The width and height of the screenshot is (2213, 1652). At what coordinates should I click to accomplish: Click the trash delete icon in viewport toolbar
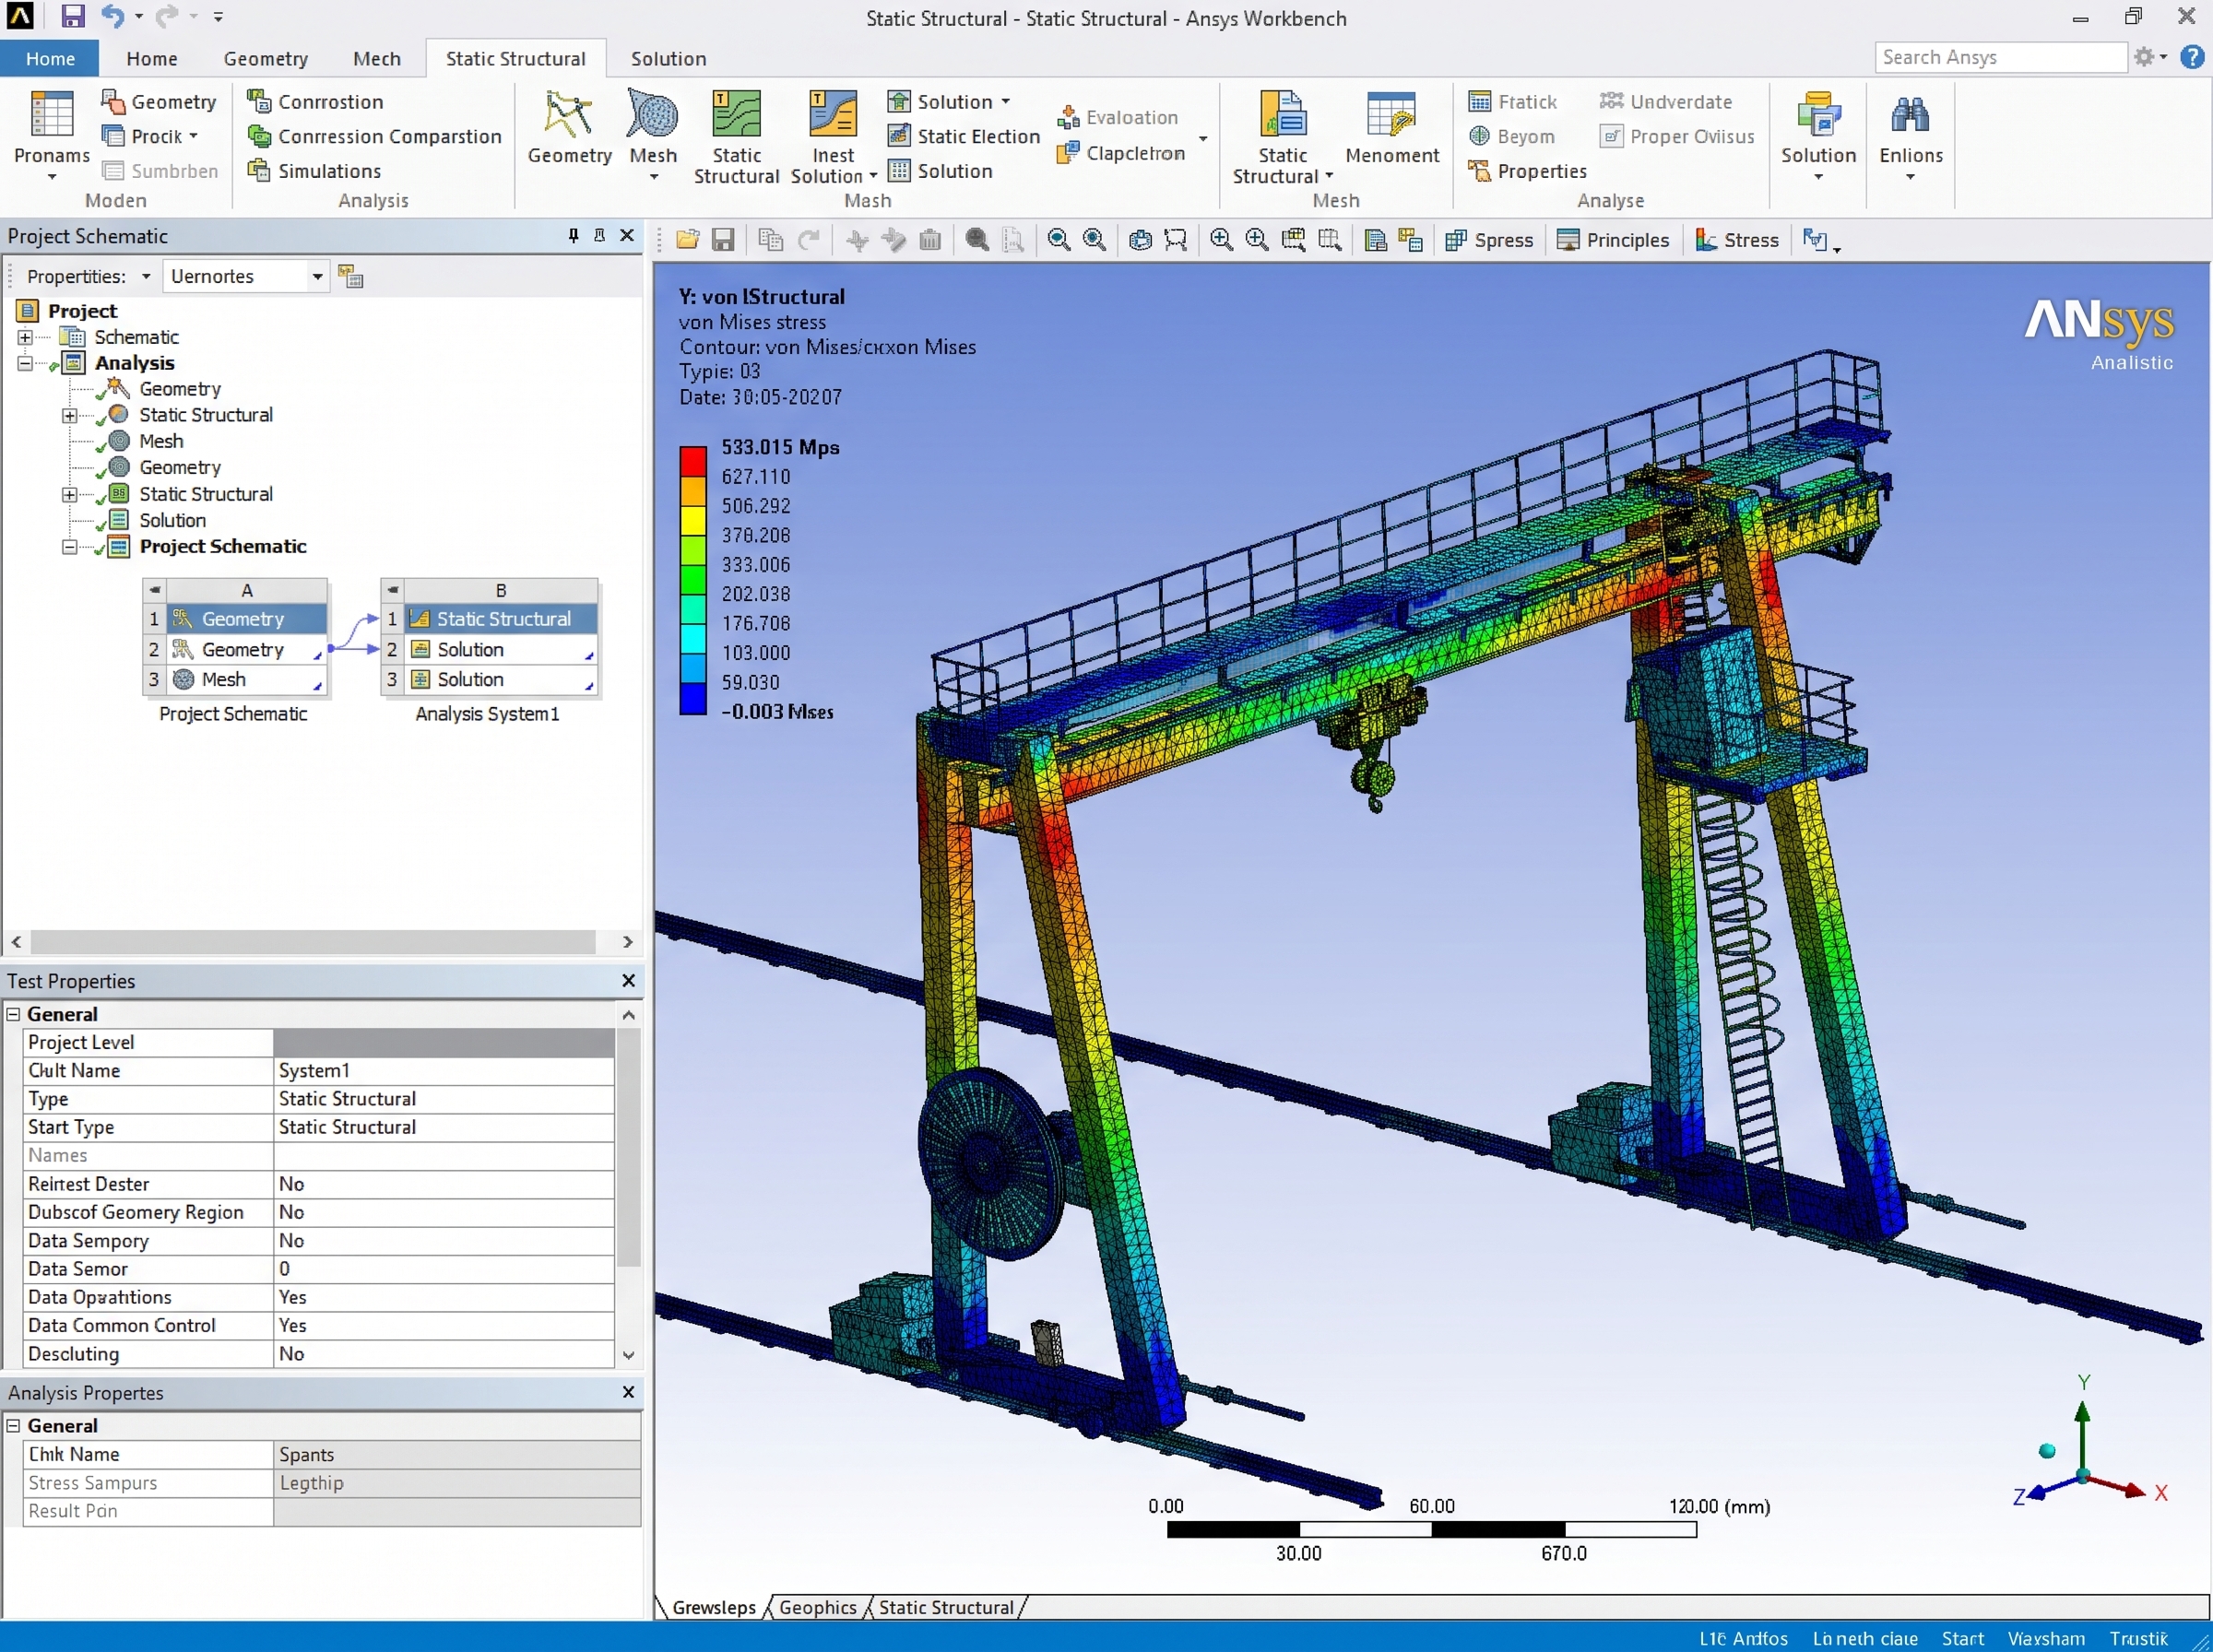[x=930, y=240]
